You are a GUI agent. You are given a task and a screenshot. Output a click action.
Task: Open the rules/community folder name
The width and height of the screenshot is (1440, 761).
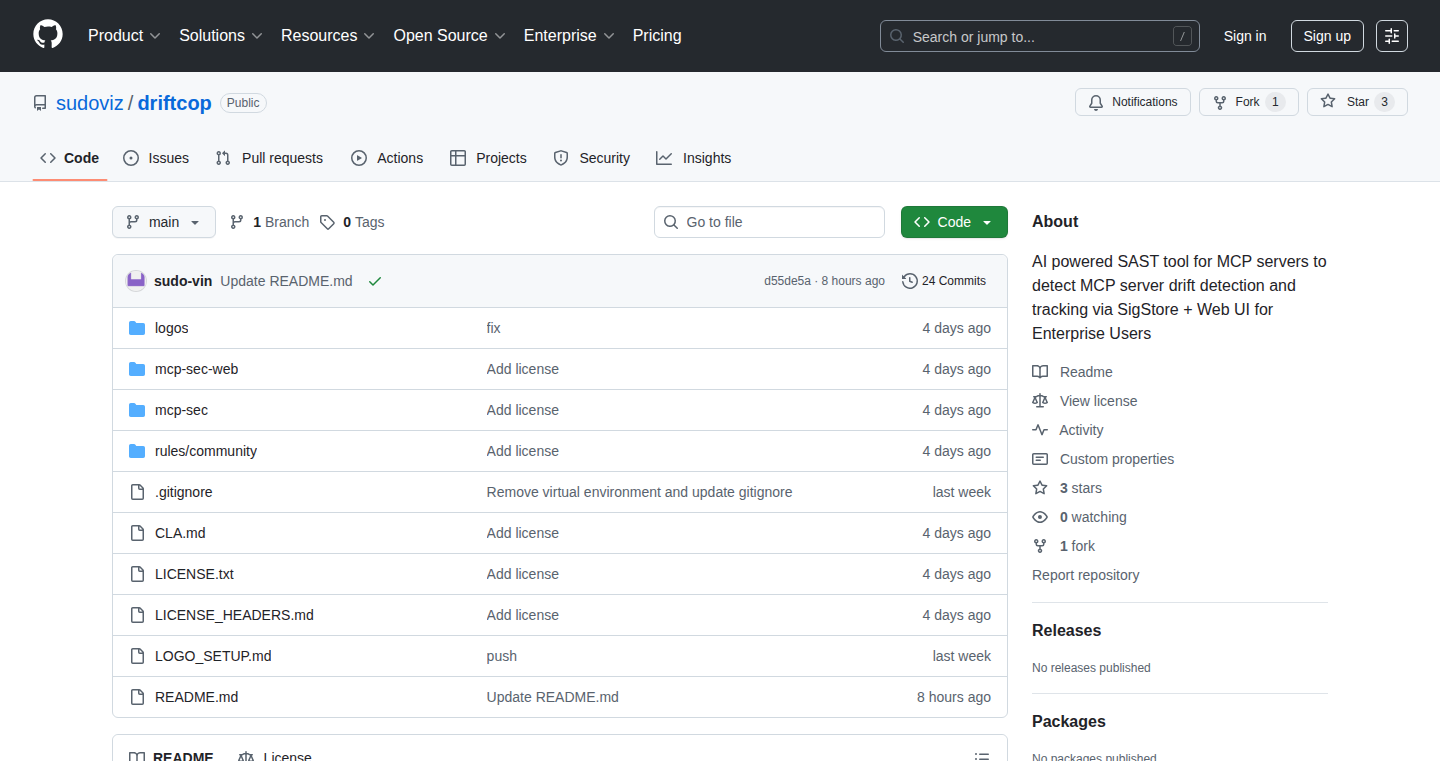pos(206,451)
